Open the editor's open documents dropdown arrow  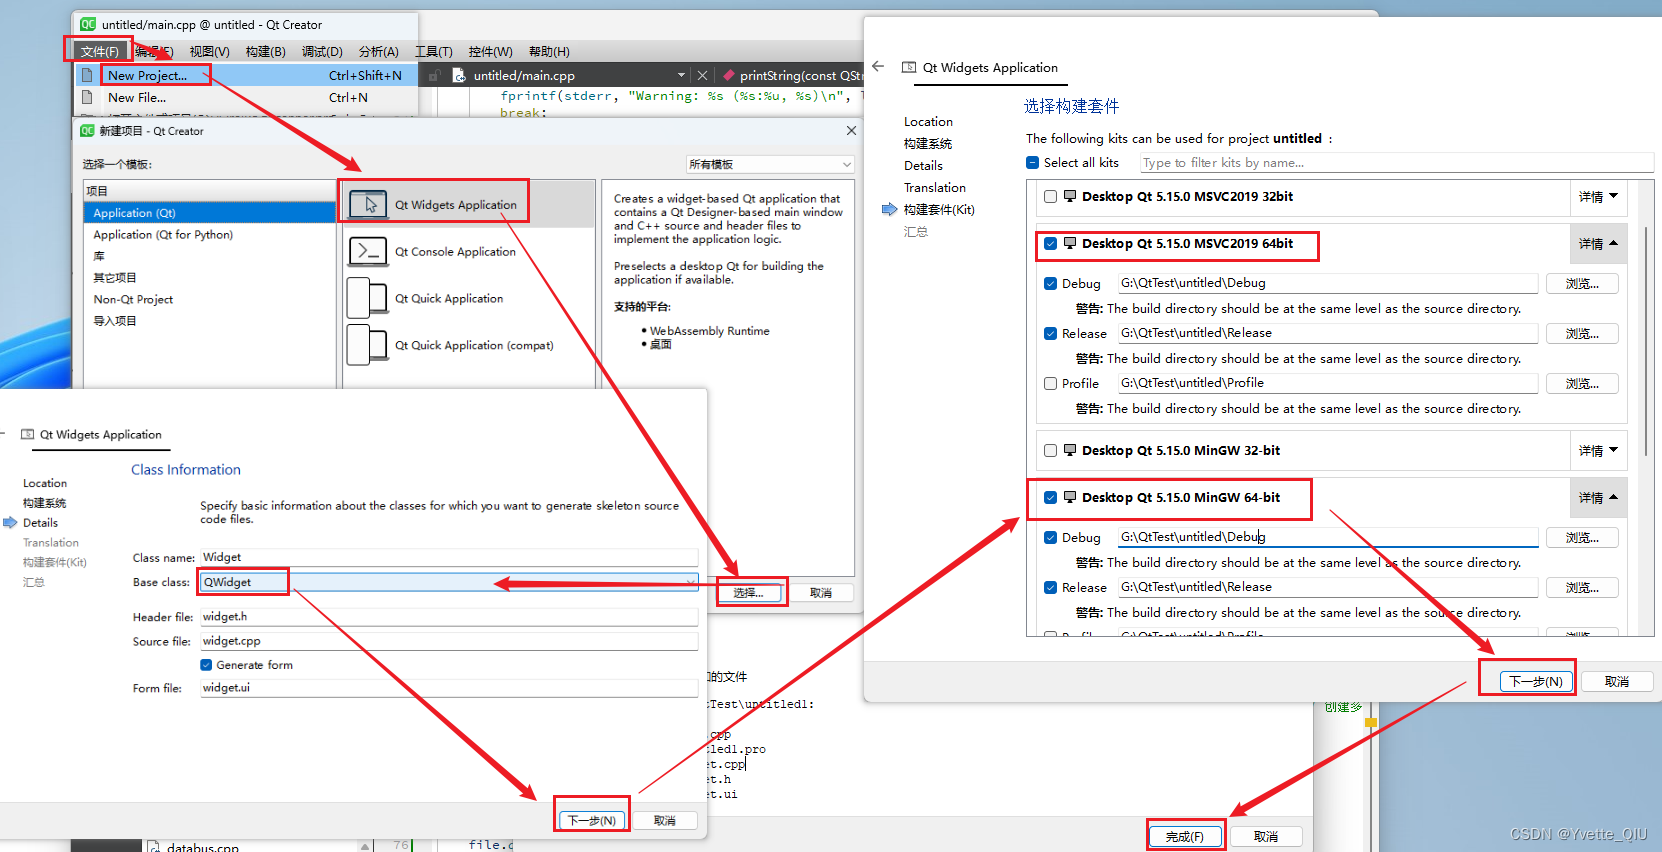point(681,75)
